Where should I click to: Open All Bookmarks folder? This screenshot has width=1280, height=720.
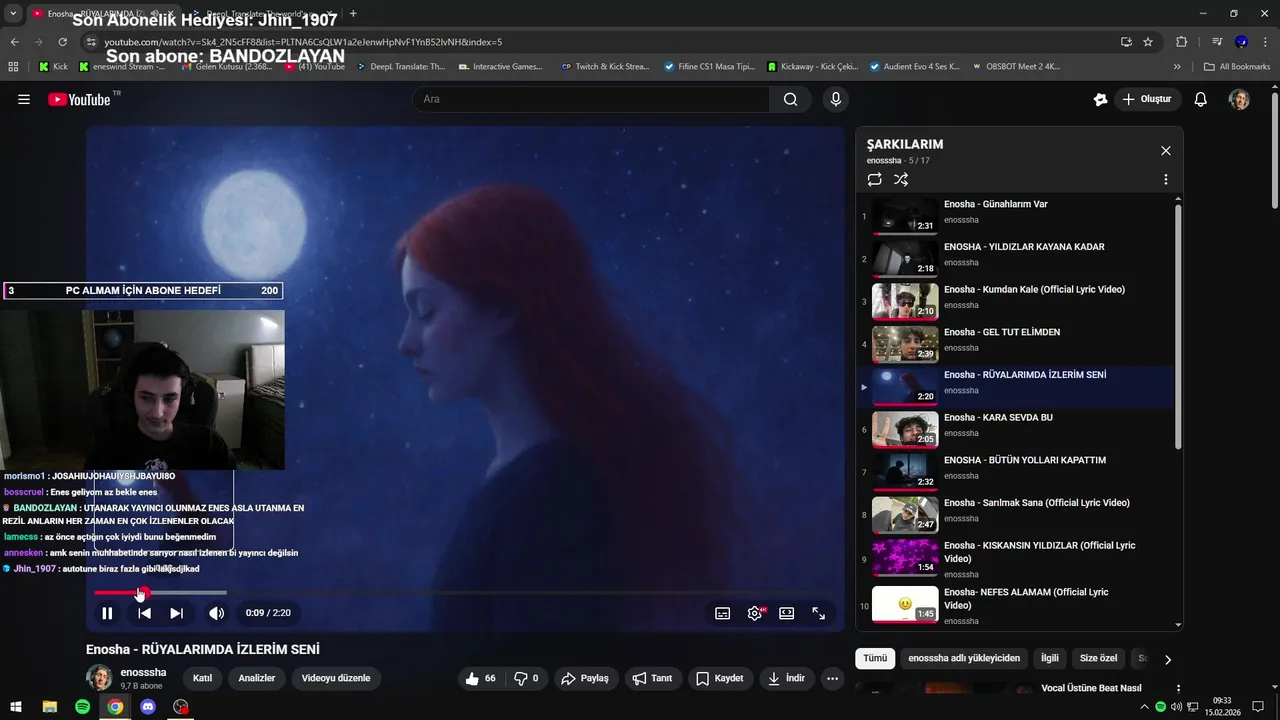1237,67
